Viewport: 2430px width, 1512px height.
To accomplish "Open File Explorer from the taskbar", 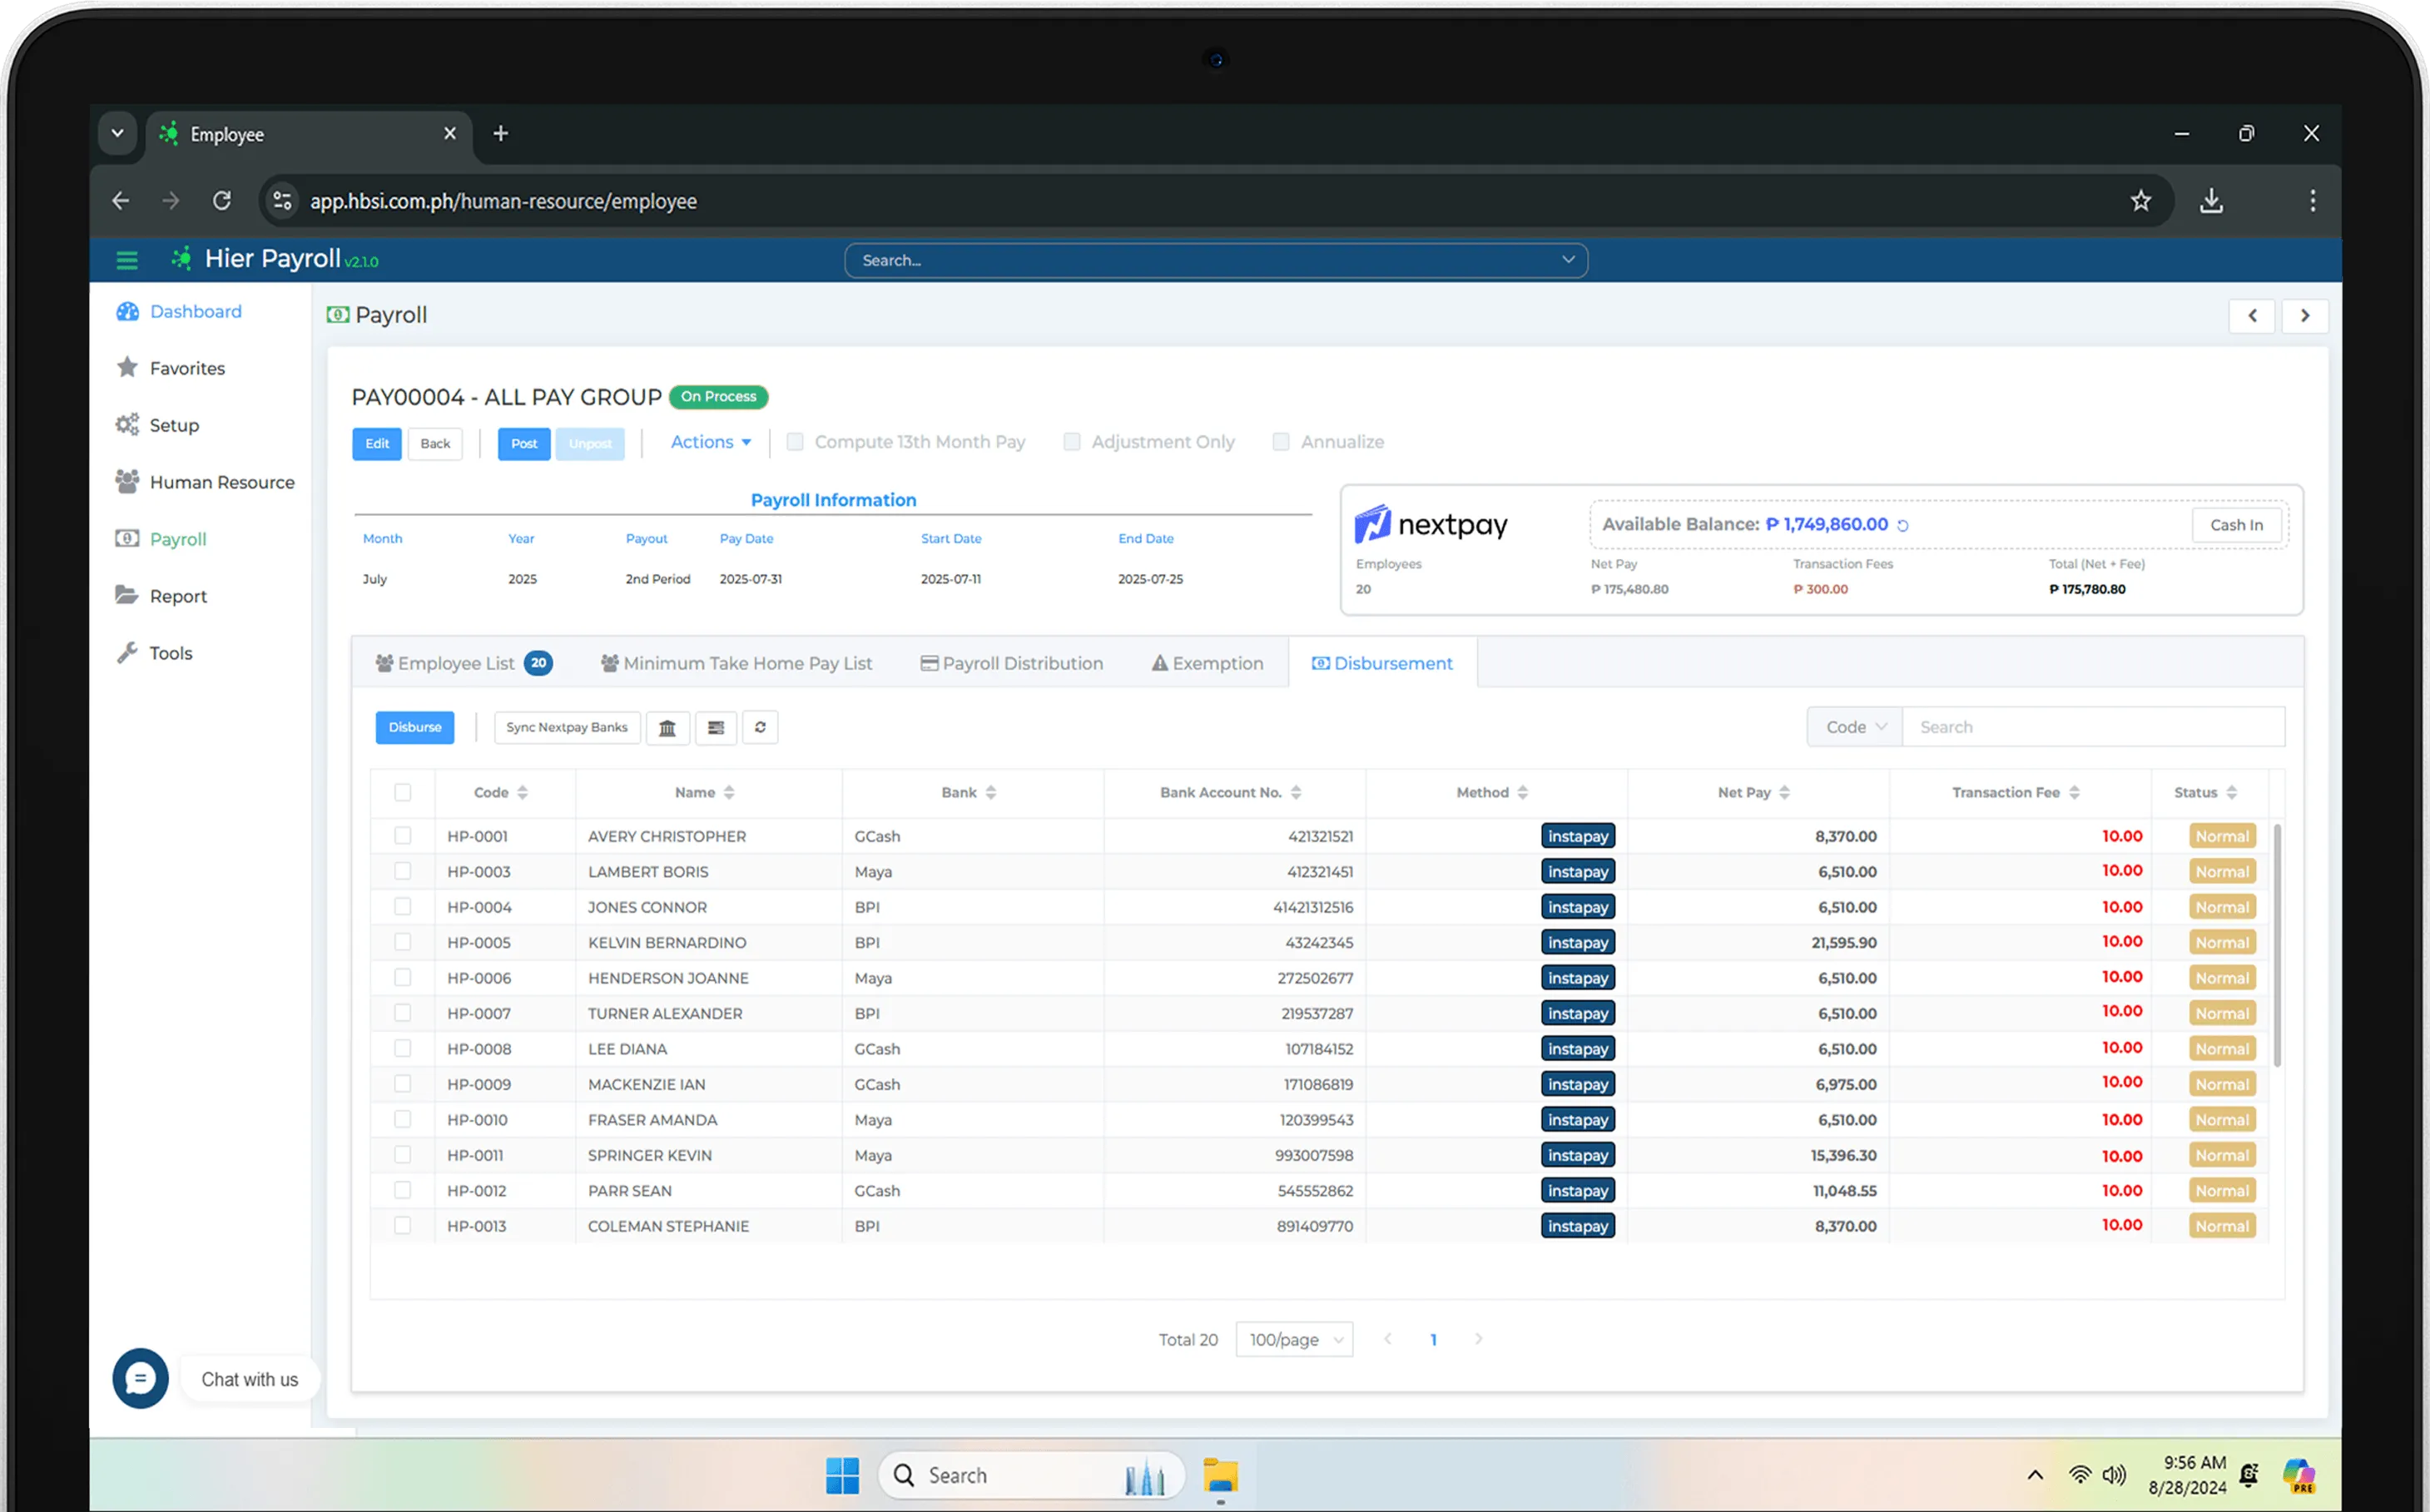I will pos(1220,1475).
